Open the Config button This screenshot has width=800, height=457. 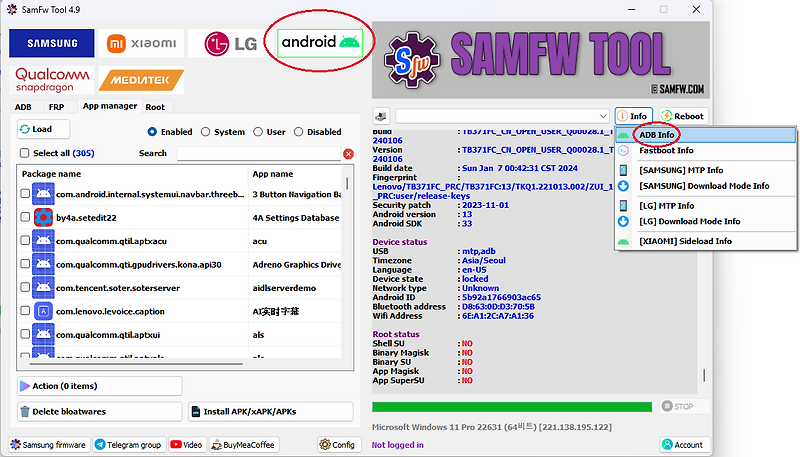pos(339,445)
